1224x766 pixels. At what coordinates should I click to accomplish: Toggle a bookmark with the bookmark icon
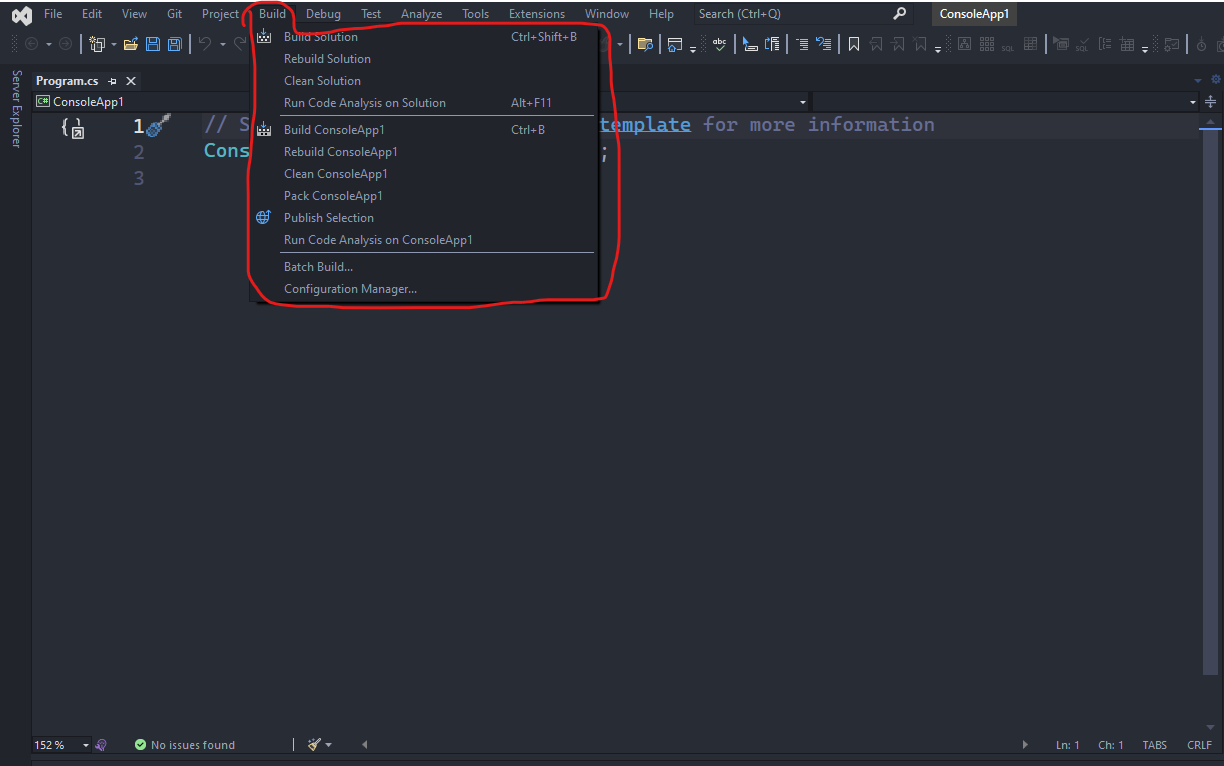click(x=853, y=44)
